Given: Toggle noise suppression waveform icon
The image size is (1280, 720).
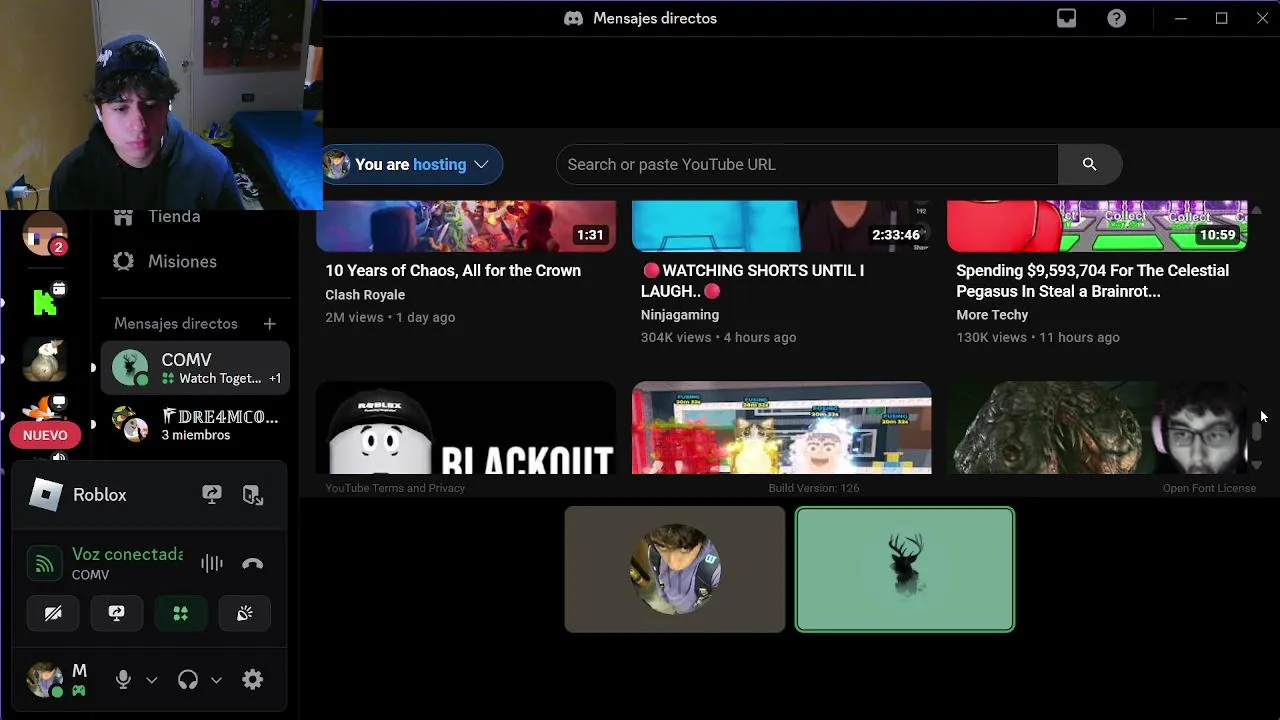Looking at the screenshot, I should pos(211,564).
